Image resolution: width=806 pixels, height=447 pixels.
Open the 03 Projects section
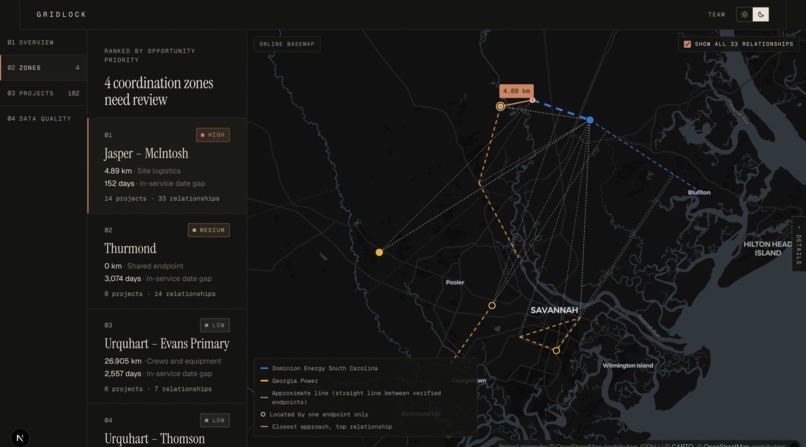[44, 93]
